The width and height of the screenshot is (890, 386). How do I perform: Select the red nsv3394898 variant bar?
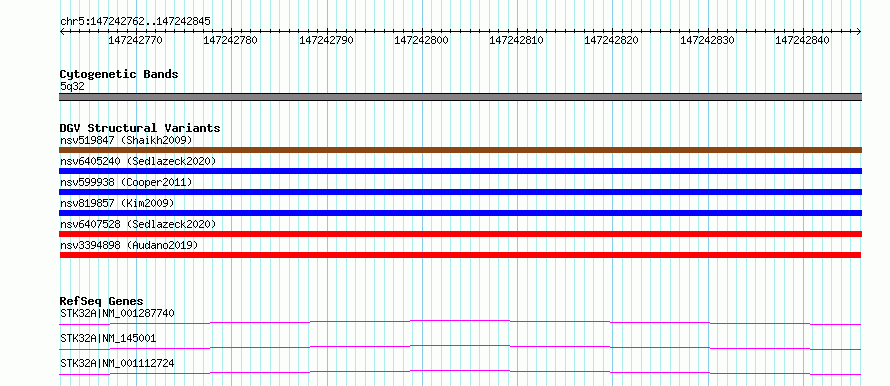click(x=460, y=255)
